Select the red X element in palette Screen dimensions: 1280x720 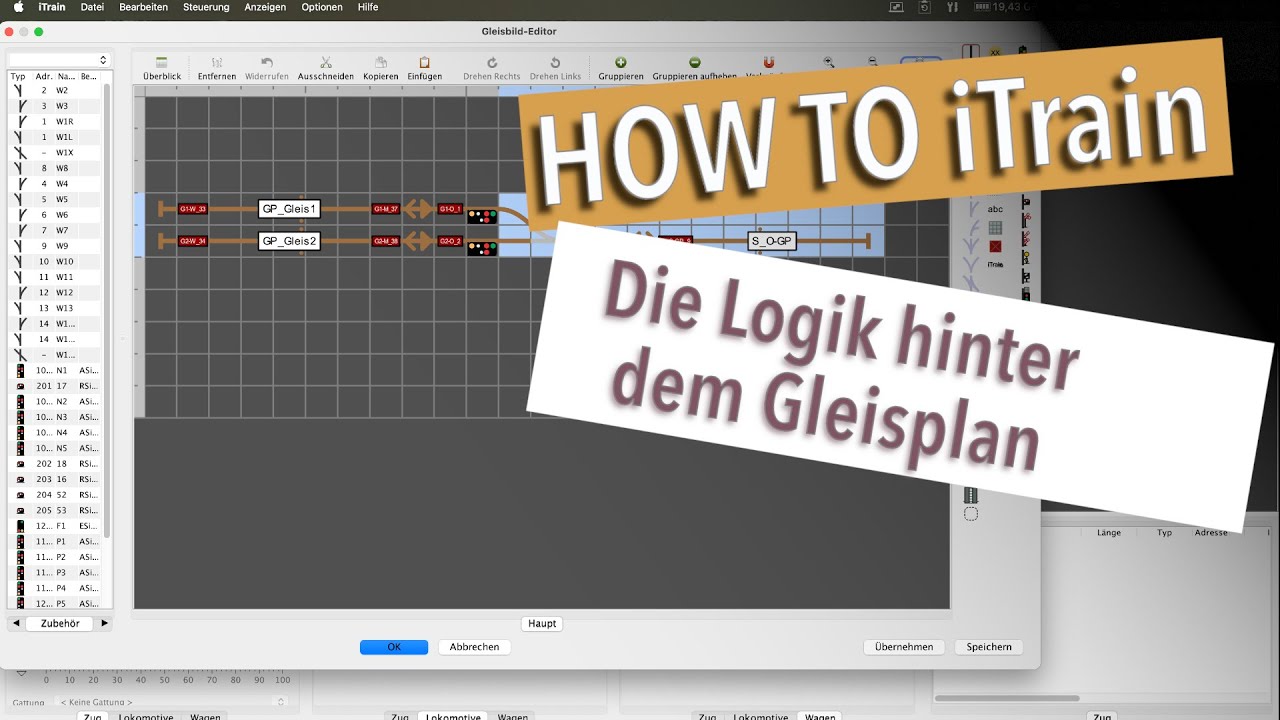pyautogui.click(x=995, y=246)
